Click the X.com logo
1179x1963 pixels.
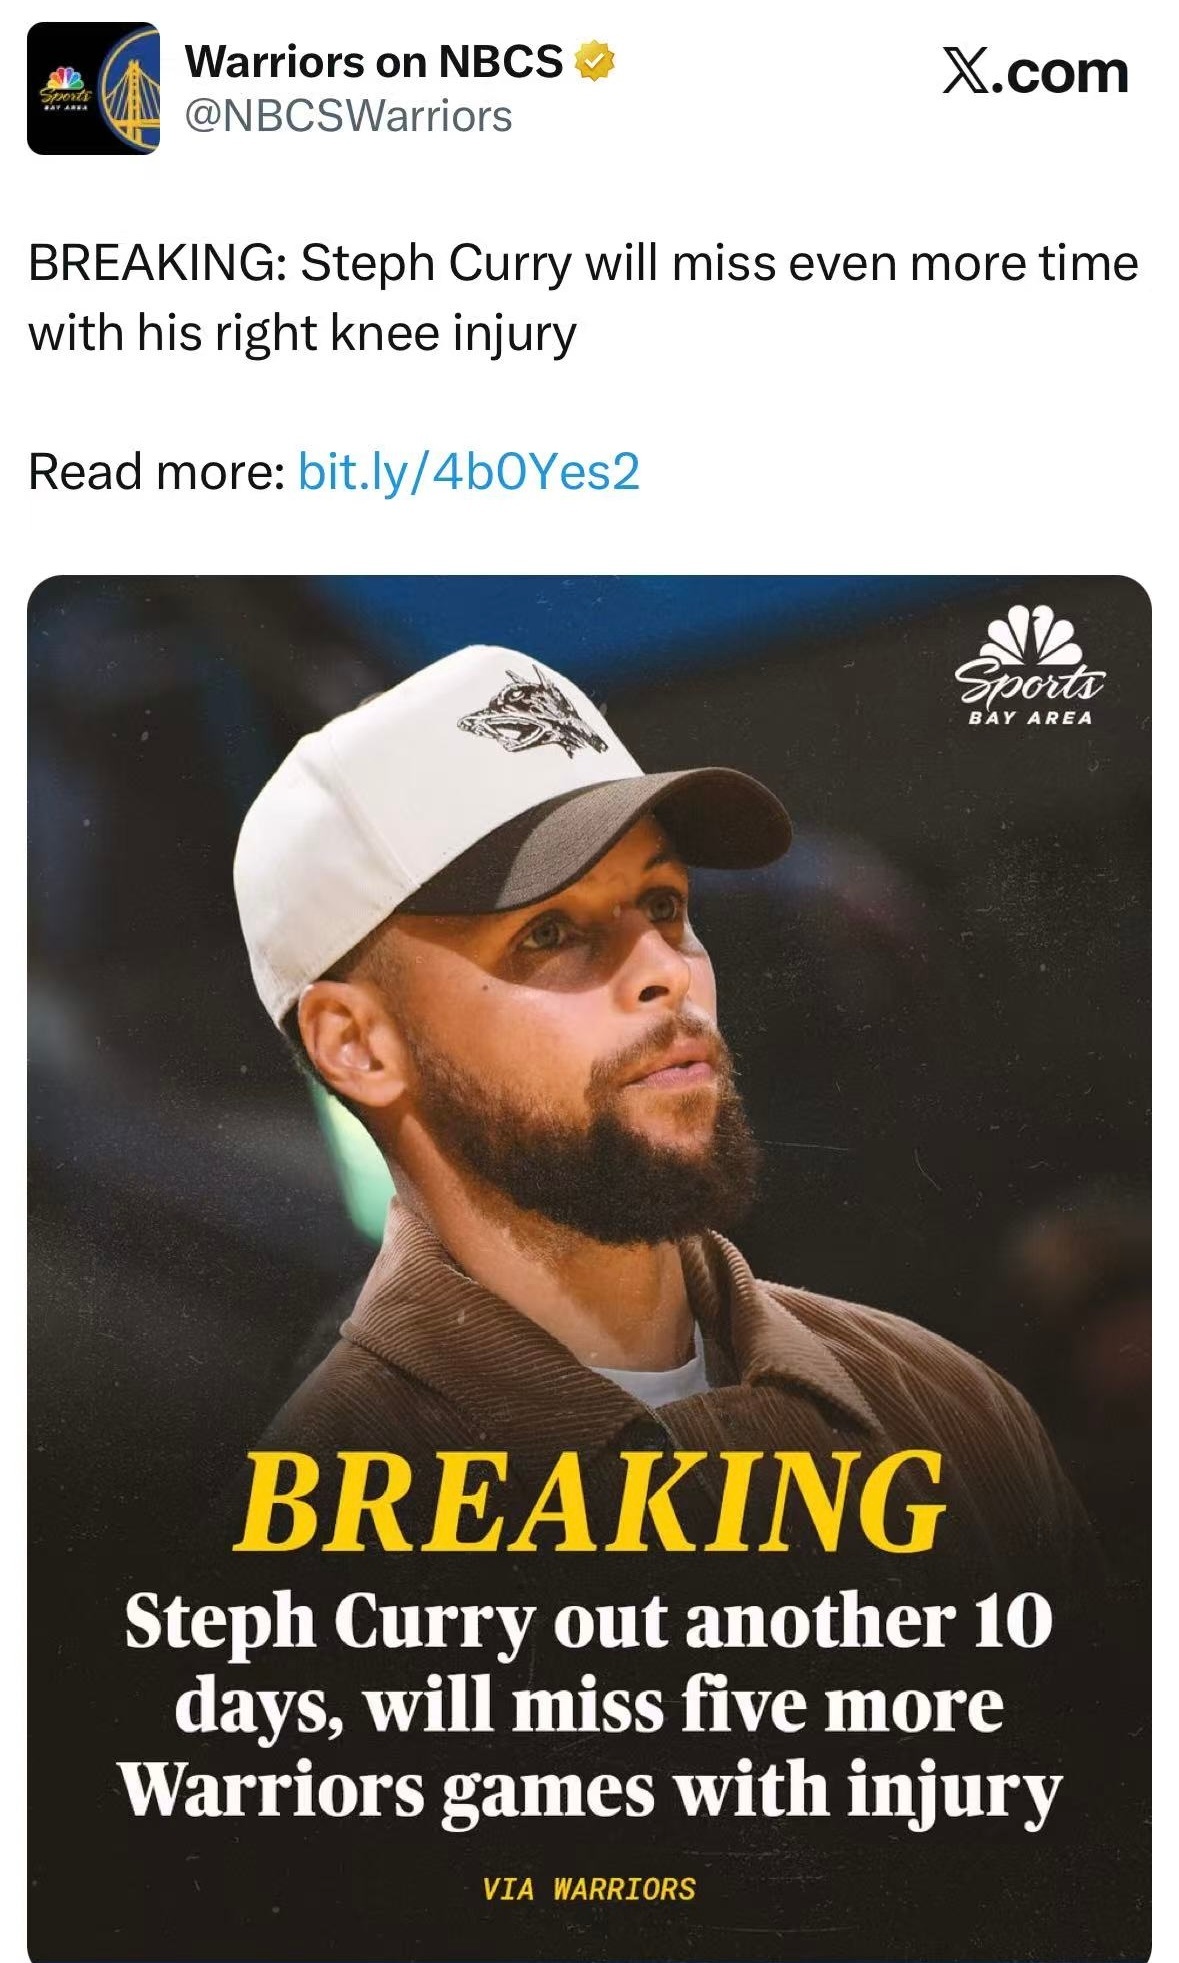click(1034, 73)
